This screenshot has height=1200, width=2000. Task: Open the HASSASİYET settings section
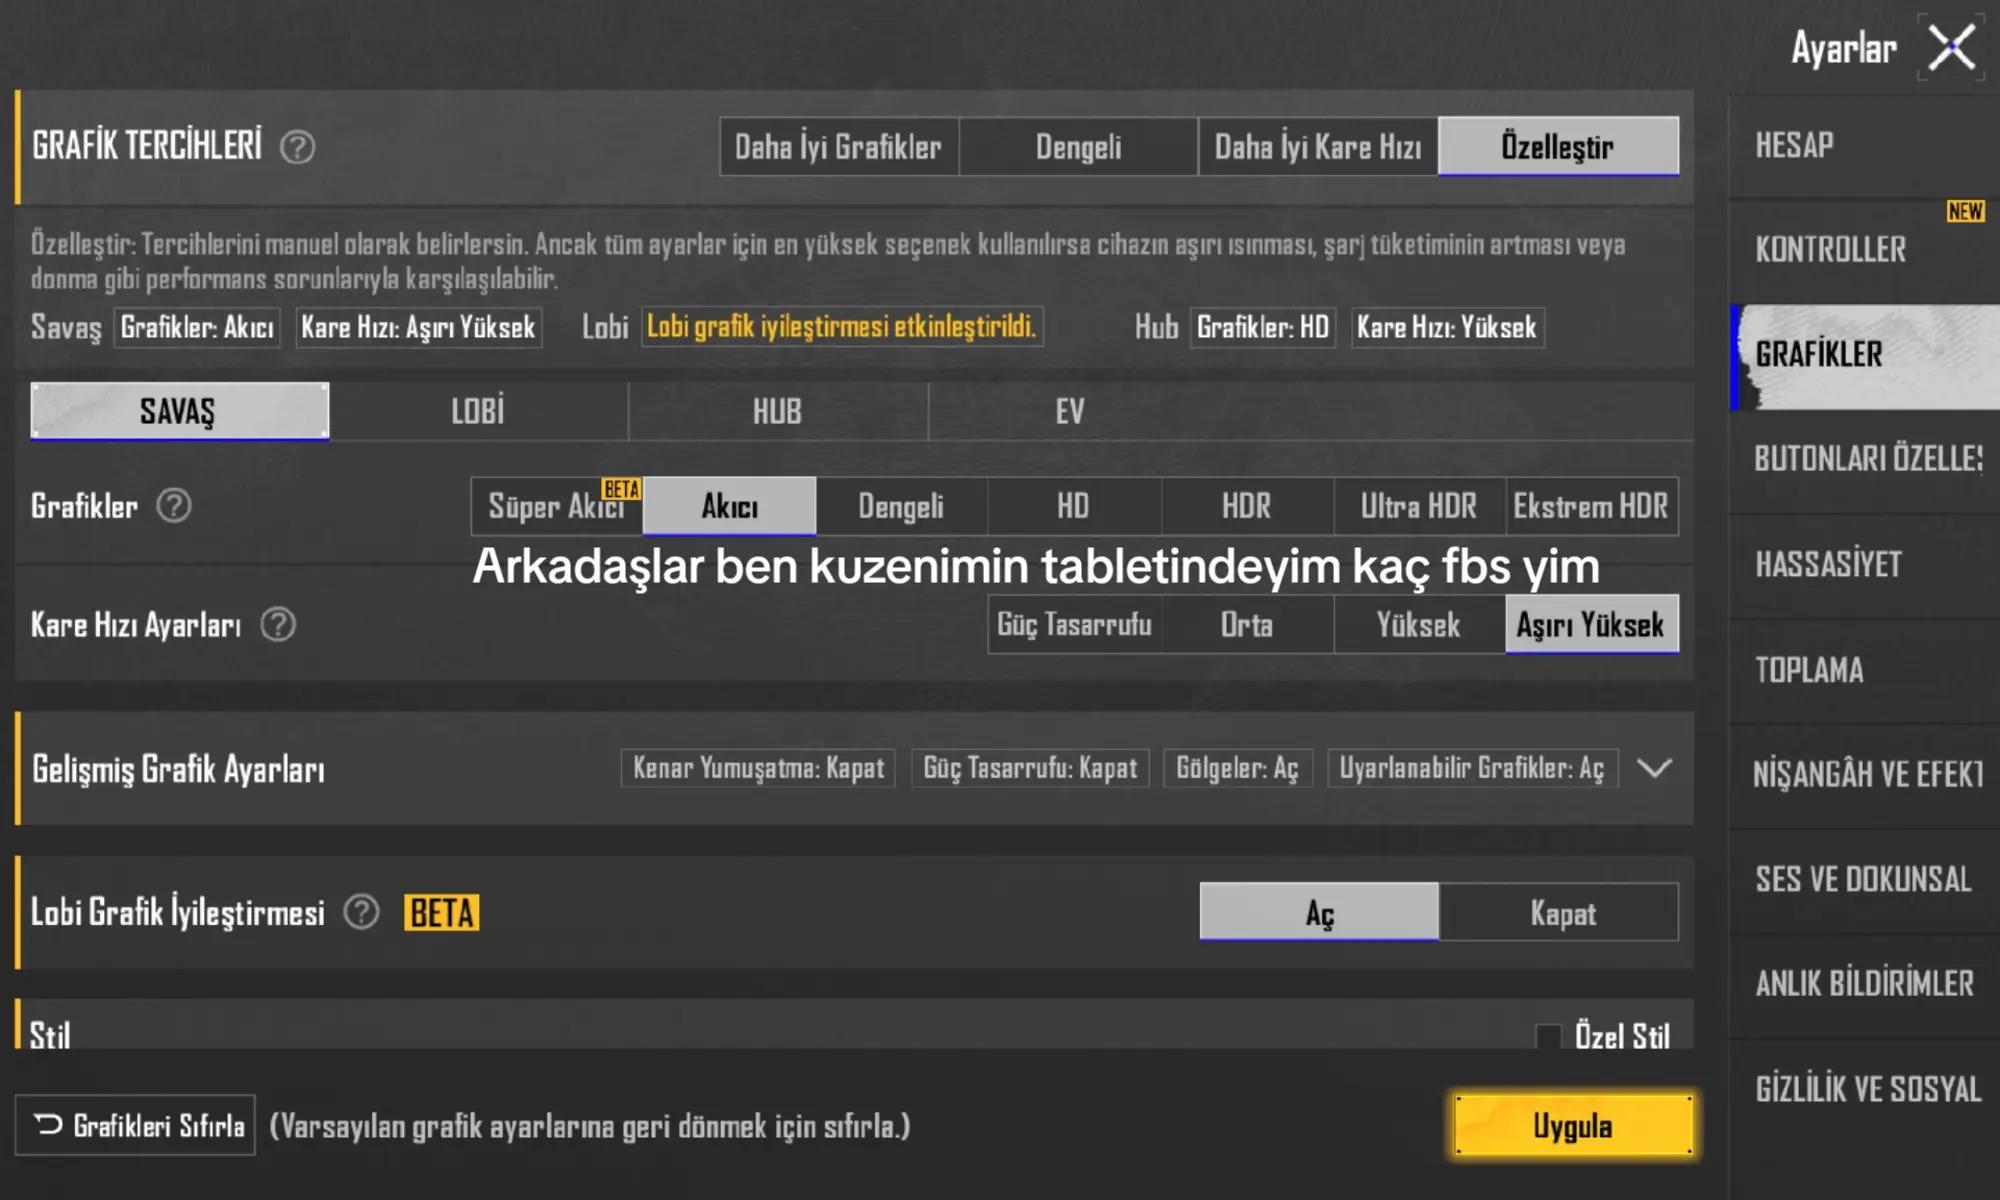1864,565
